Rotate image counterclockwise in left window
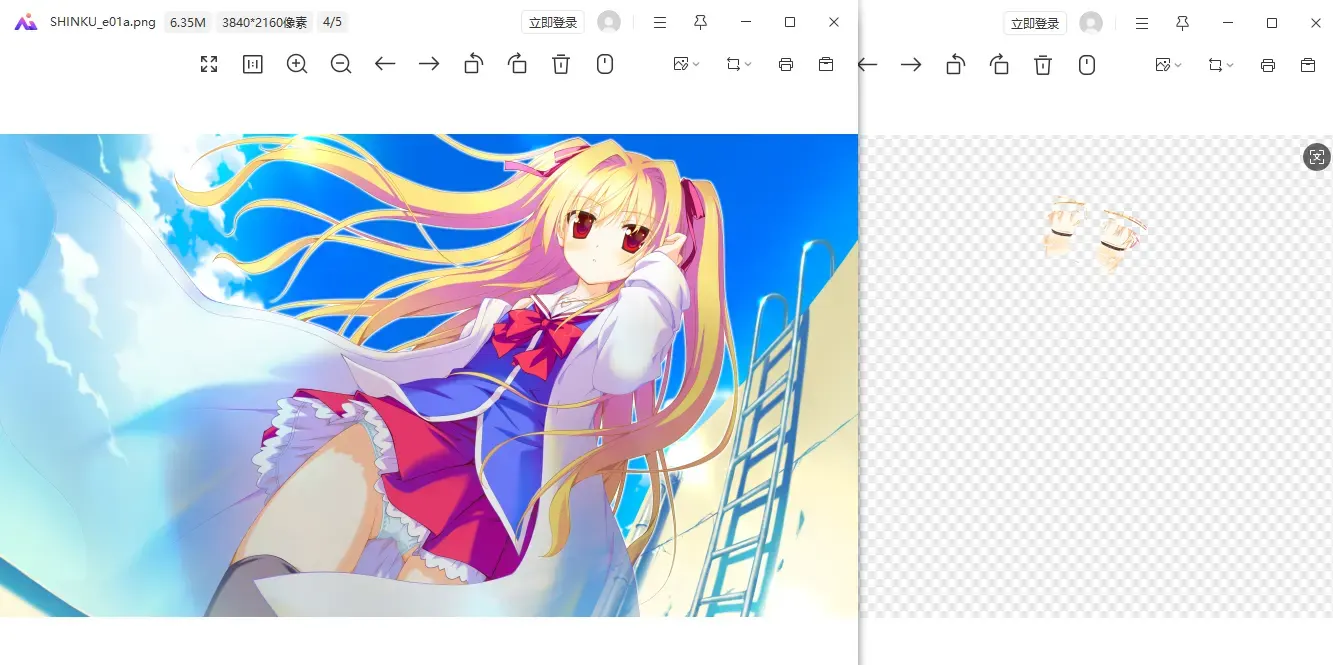1333x665 pixels. pos(473,64)
